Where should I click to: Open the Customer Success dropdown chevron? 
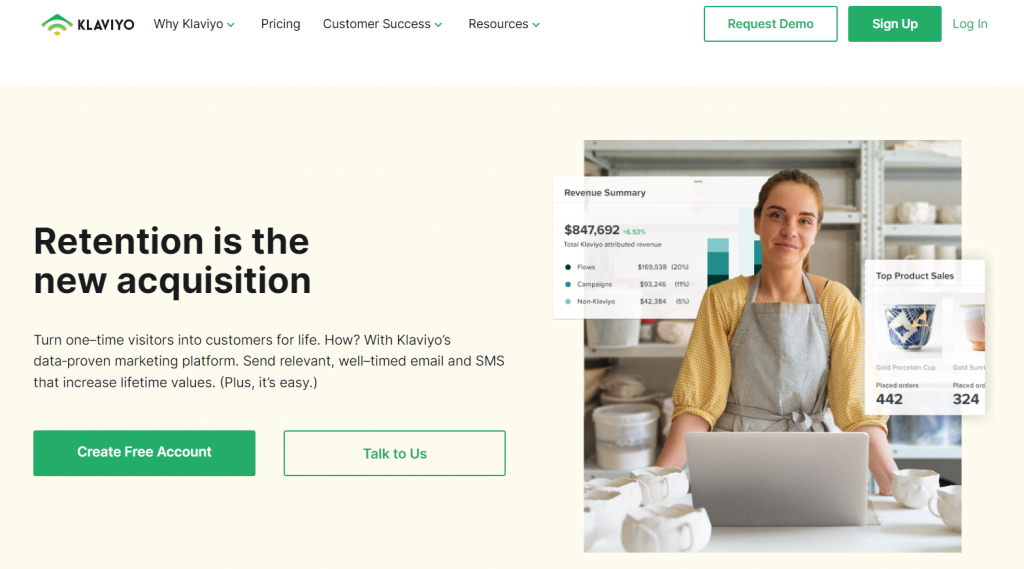coord(438,25)
